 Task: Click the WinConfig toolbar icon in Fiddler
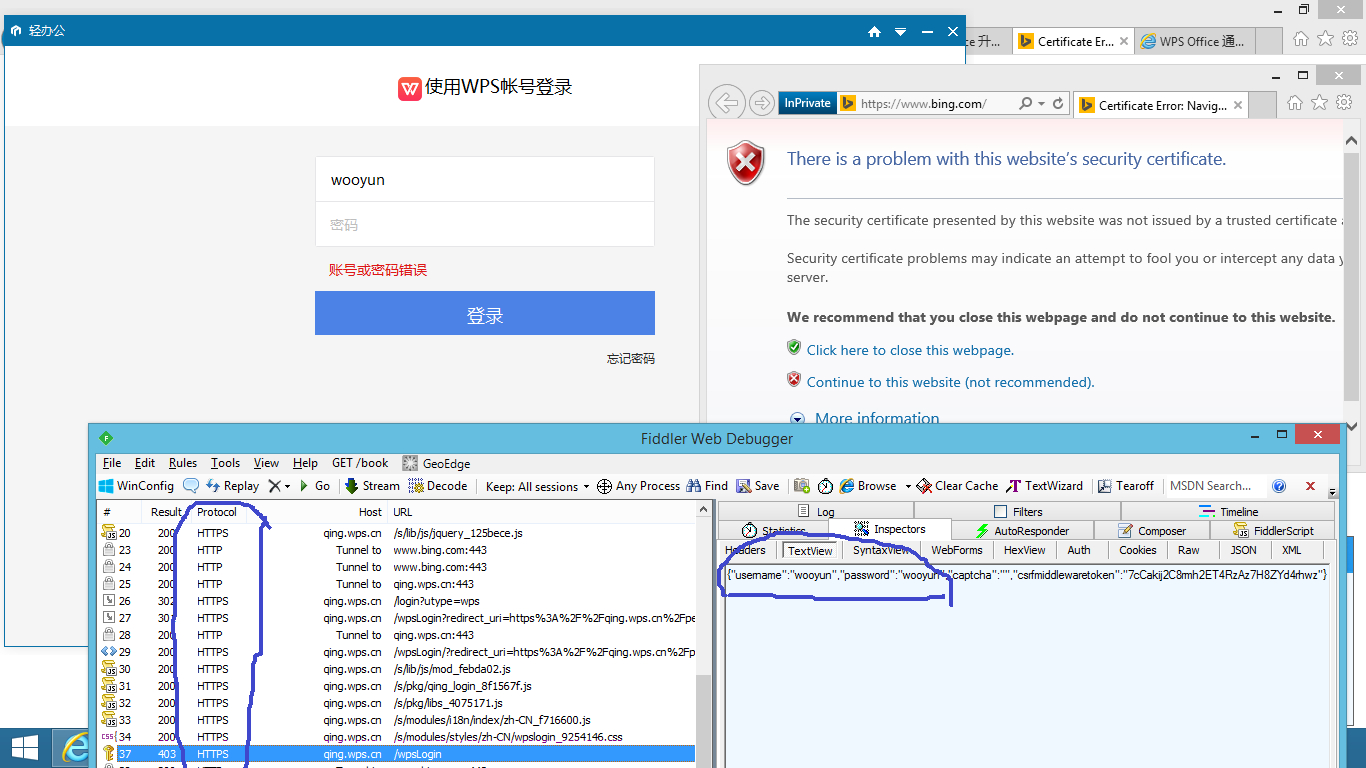click(x=106, y=486)
